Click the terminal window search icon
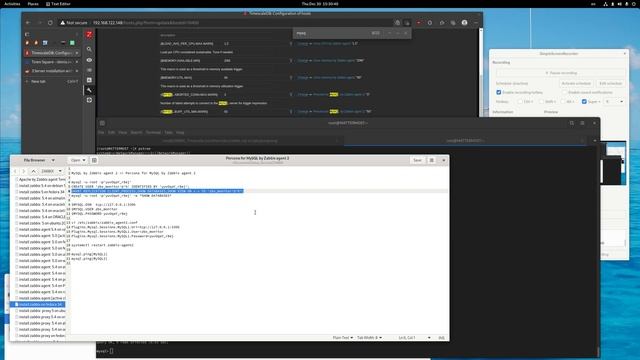This screenshot has width=640, height=360. coord(572,123)
